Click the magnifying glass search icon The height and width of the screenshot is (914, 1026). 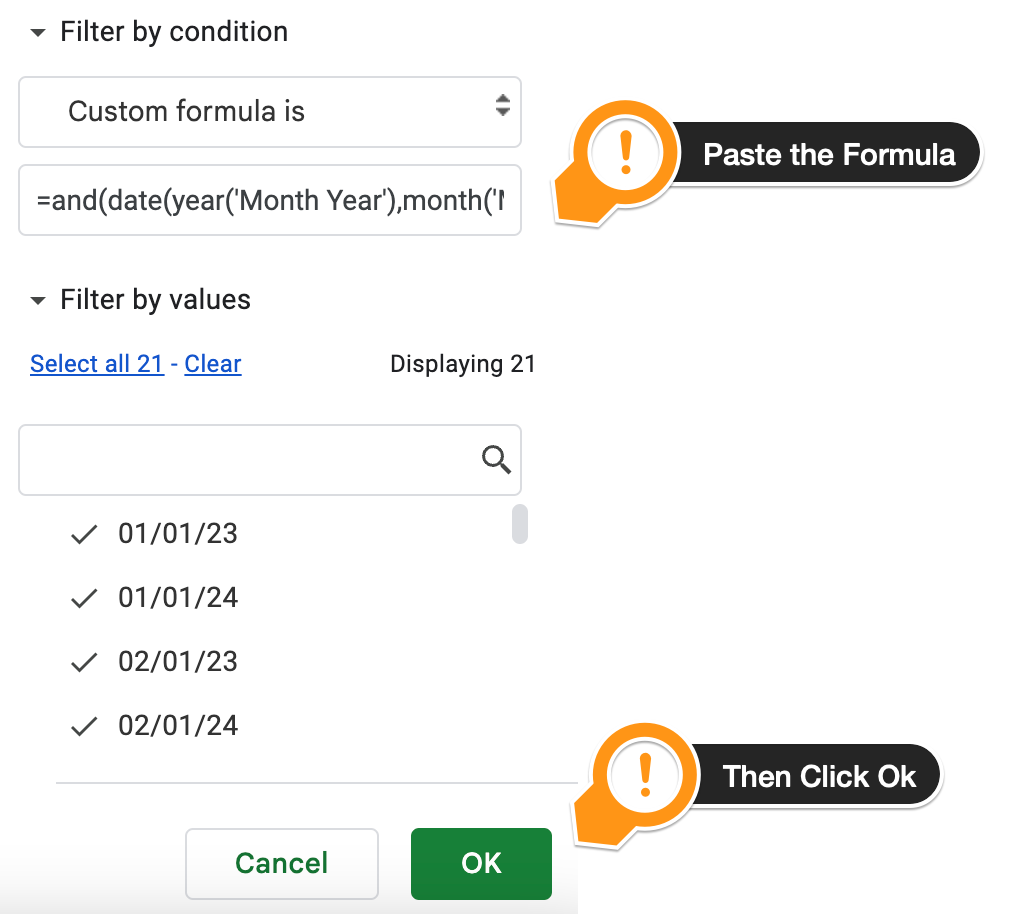(496, 460)
